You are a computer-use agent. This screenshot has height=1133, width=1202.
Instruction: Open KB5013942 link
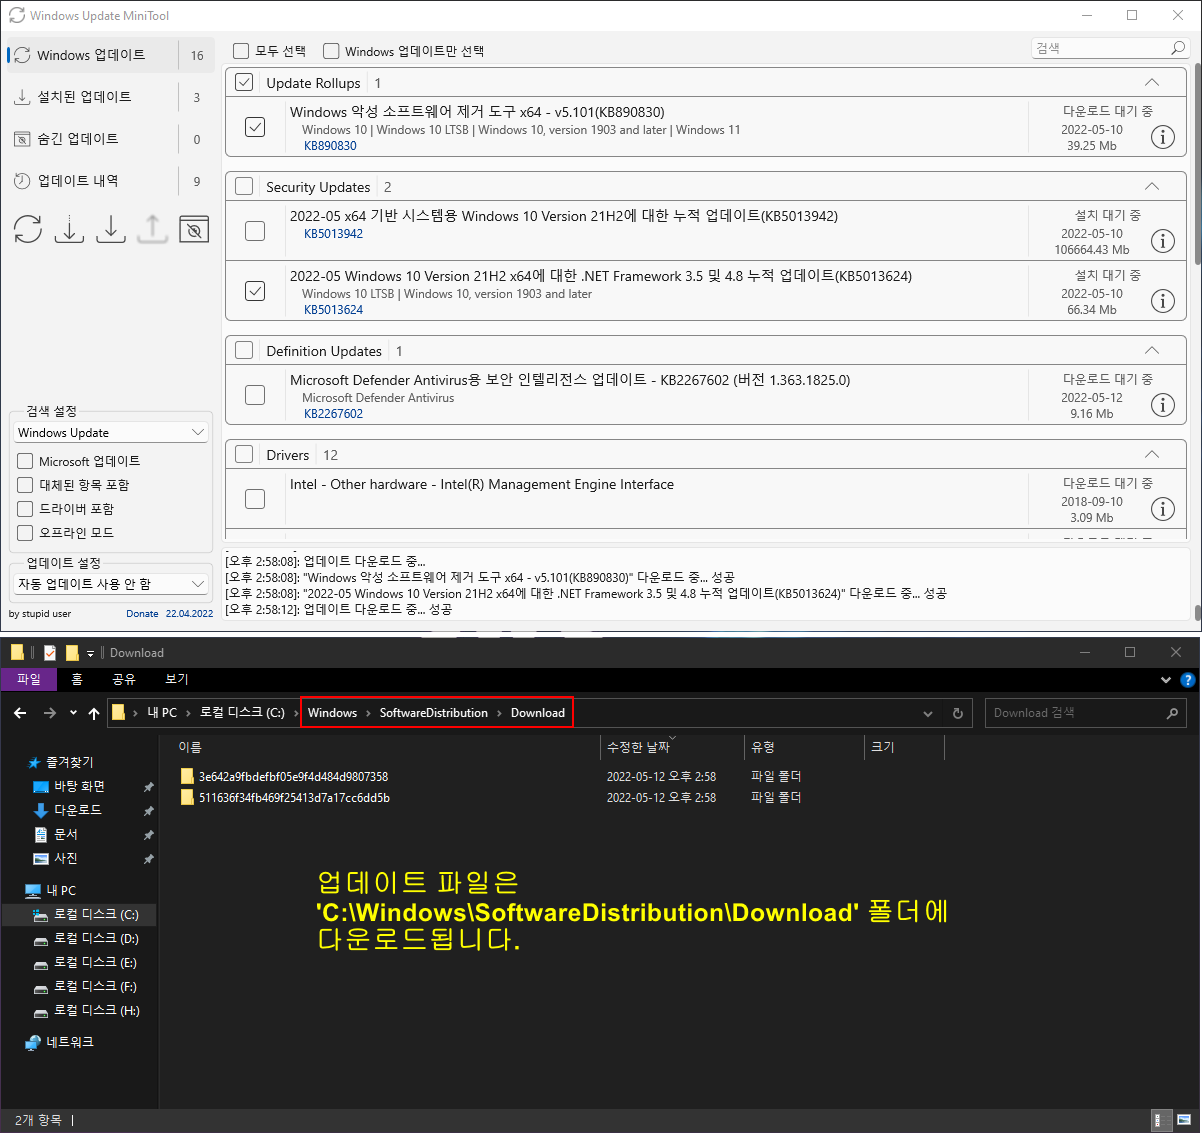tap(333, 234)
